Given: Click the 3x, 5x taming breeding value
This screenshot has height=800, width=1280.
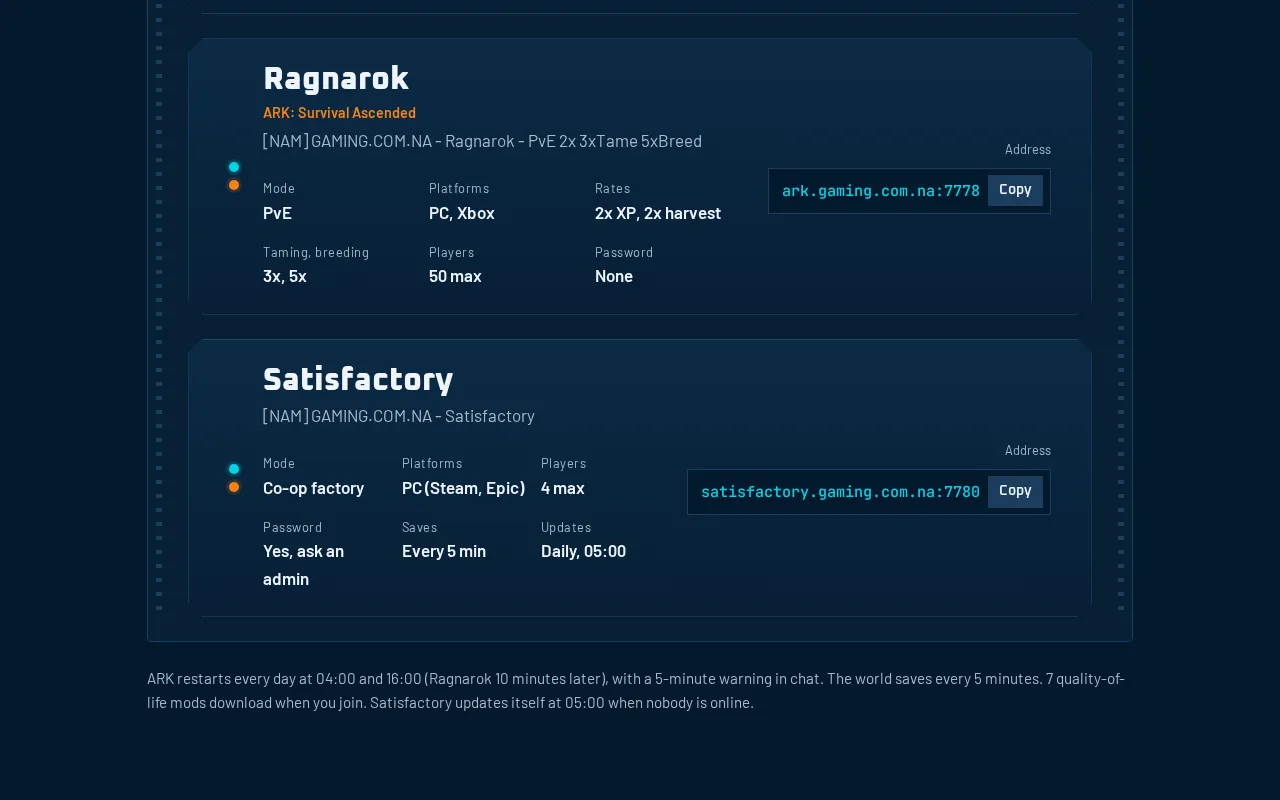Looking at the screenshot, I should [285, 276].
